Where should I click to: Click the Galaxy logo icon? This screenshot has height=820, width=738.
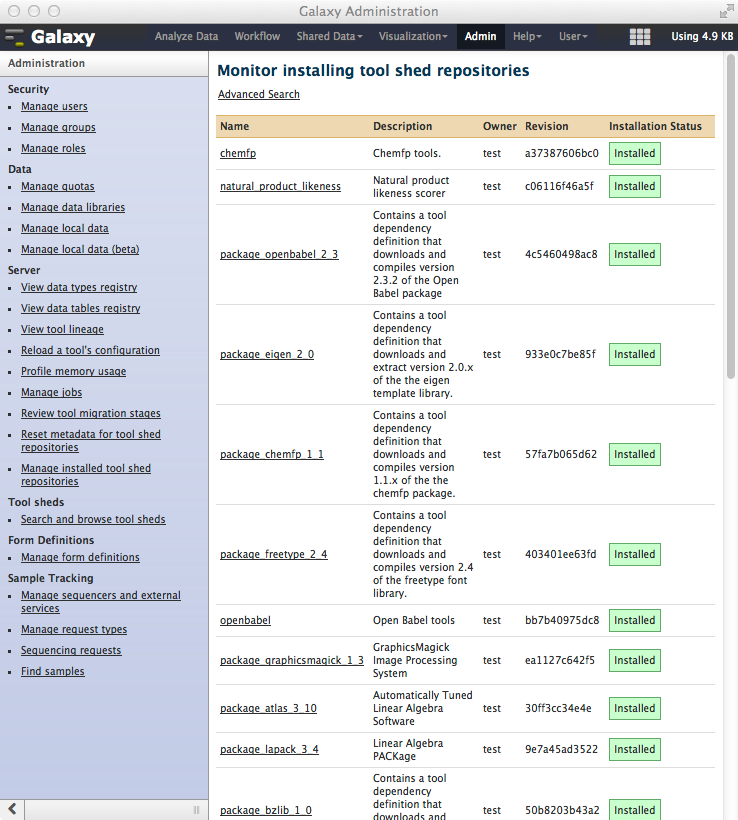point(15,37)
